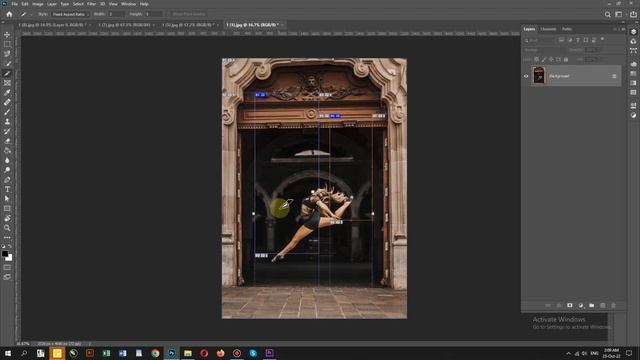Screen dimensions: 640x360
Task: Create a new group in Layers panel
Action: point(591,305)
